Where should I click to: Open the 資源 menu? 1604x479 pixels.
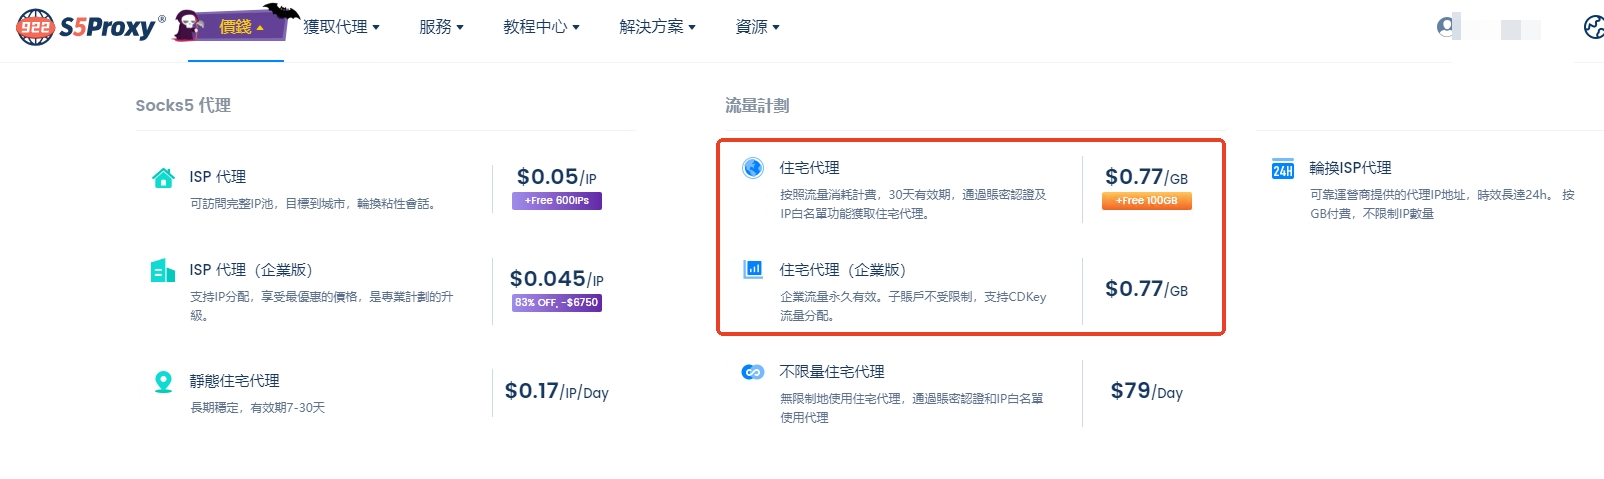point(757,27)
